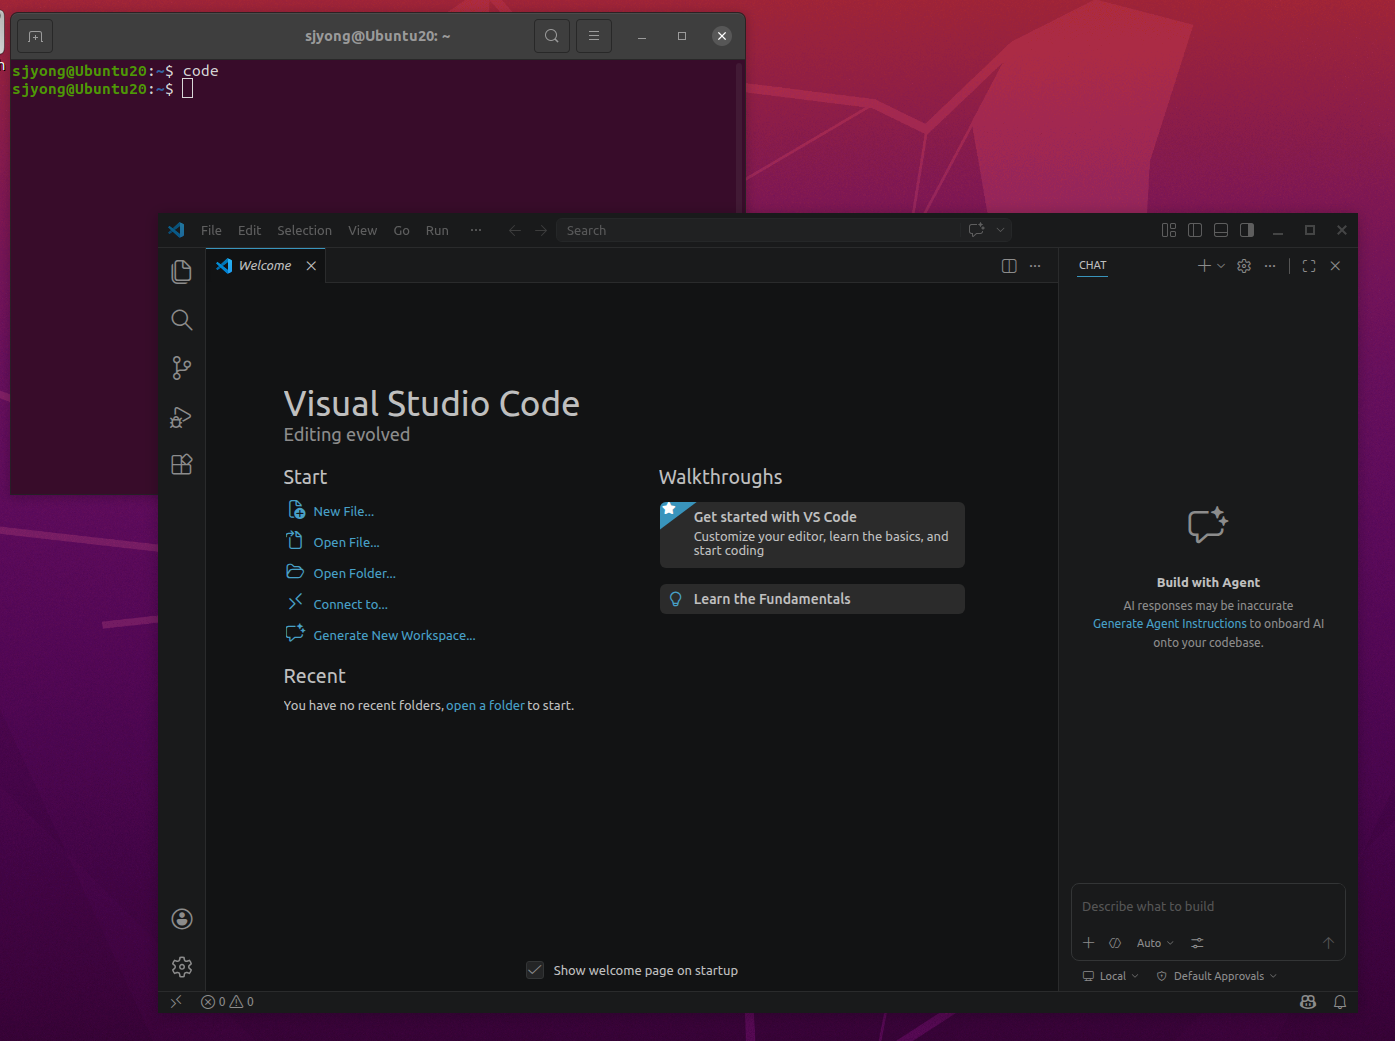Open terminal window's hamburger menu
1395x1041 pixels.
pyautogui.click(x=594, y=36)
